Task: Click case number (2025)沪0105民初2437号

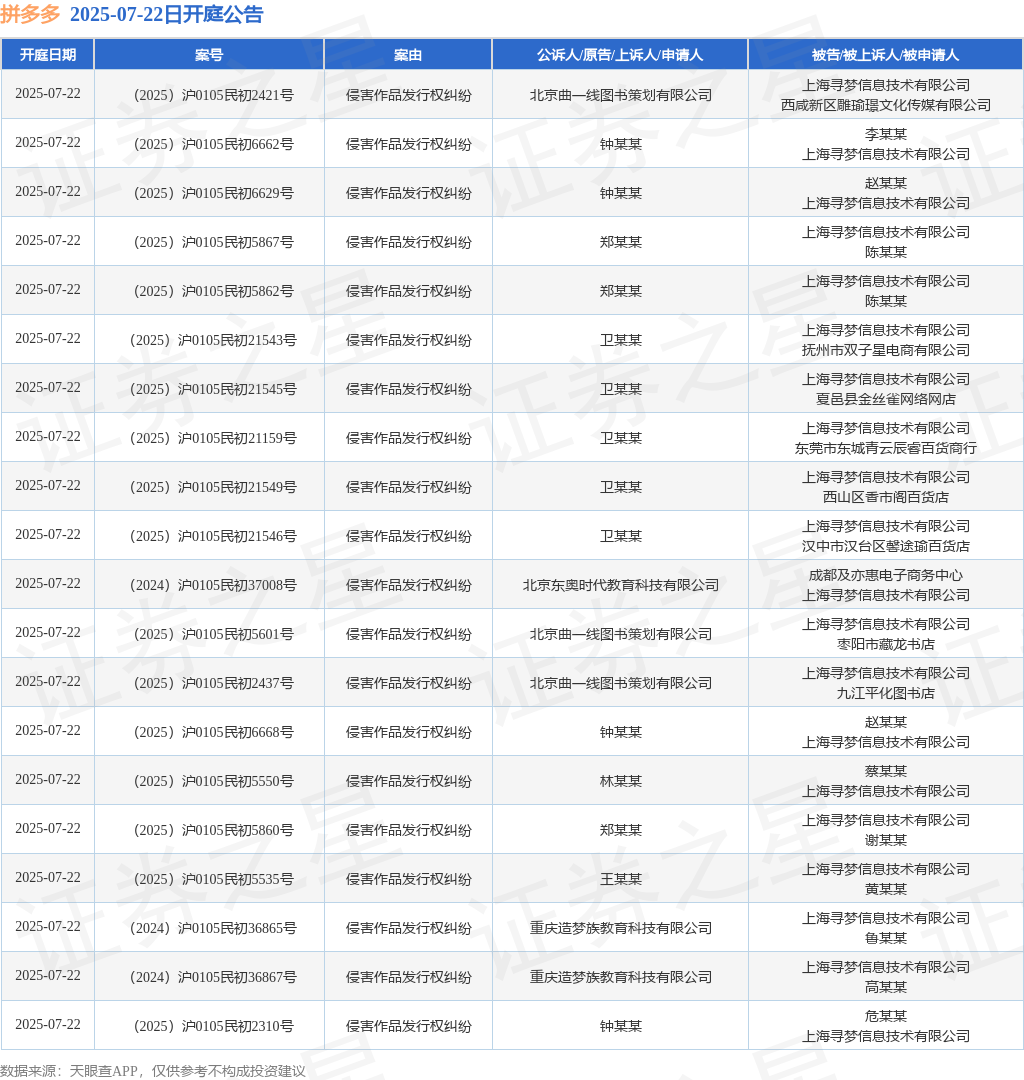Action: [x=213, y=683]
